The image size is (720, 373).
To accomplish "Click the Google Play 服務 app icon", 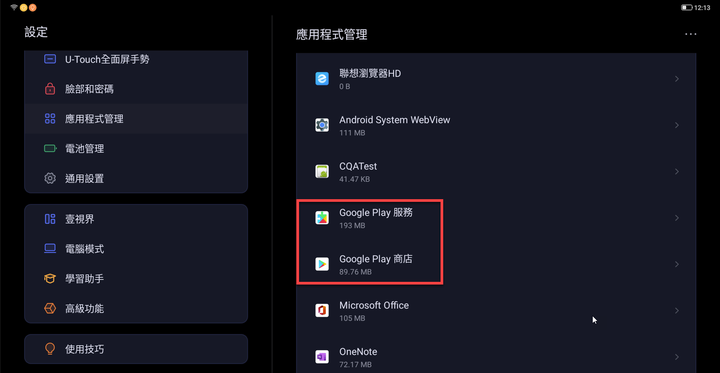I will pyautogui.click(x=322, y=218).
